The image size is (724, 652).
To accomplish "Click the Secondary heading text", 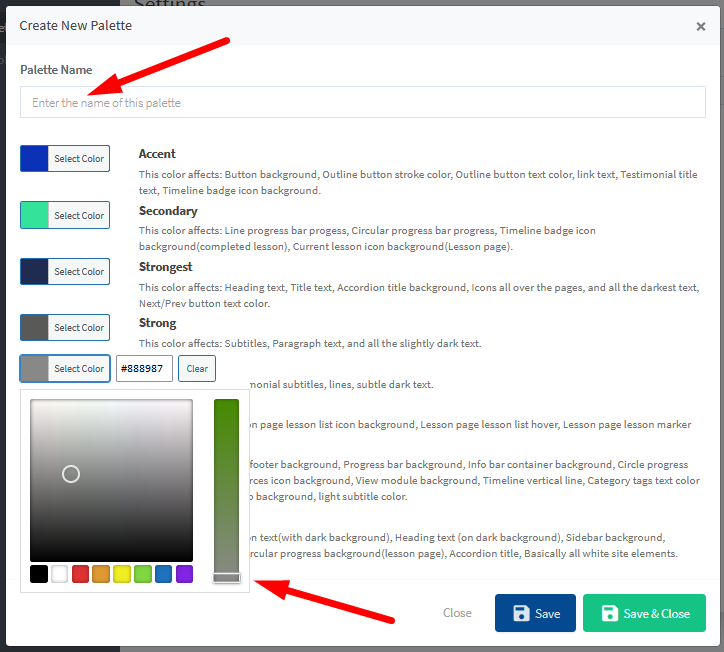I will 168,211.
